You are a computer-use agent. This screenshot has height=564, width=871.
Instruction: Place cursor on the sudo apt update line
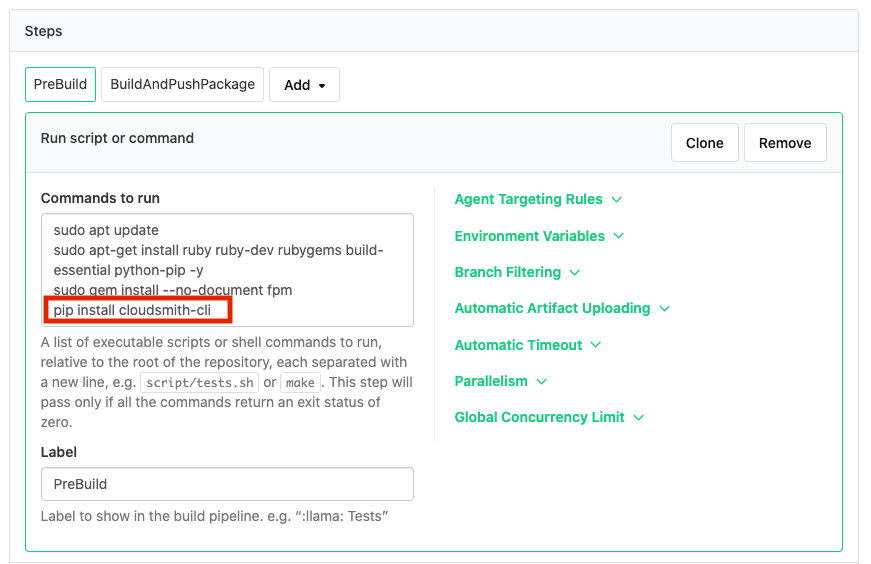106,230
